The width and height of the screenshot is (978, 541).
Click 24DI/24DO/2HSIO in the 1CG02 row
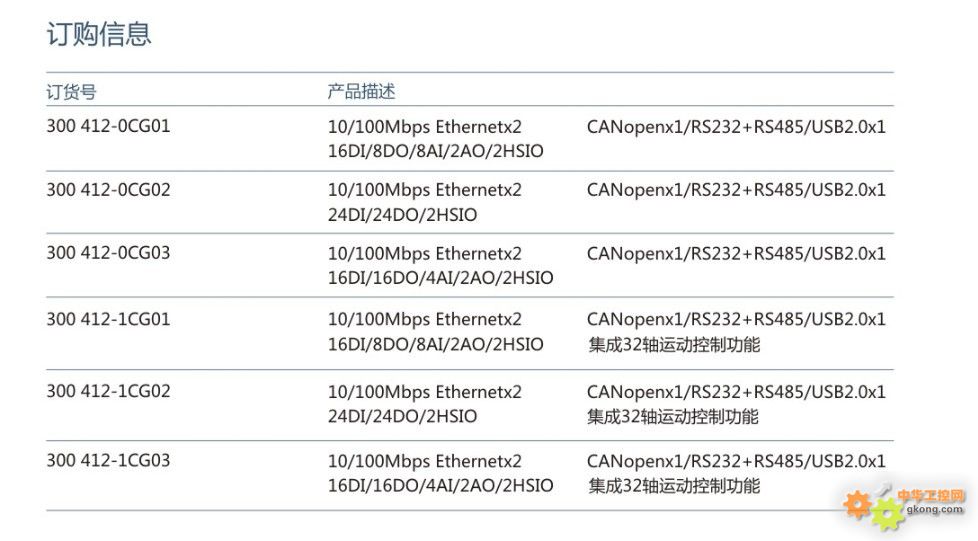pyautogui.click(x=402, y=416)
